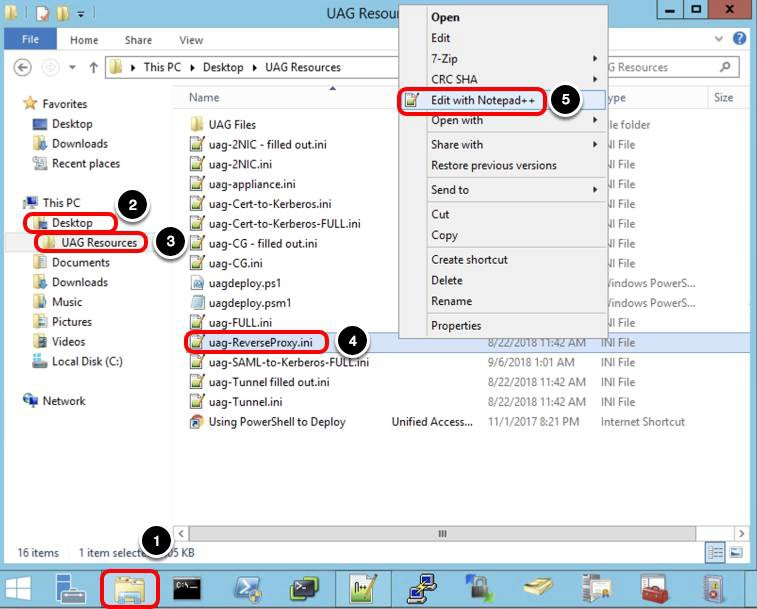The height and width of the screenshot is (609, 757).
Task: Launch Server Manager from the taskbar
Action: 70,589
